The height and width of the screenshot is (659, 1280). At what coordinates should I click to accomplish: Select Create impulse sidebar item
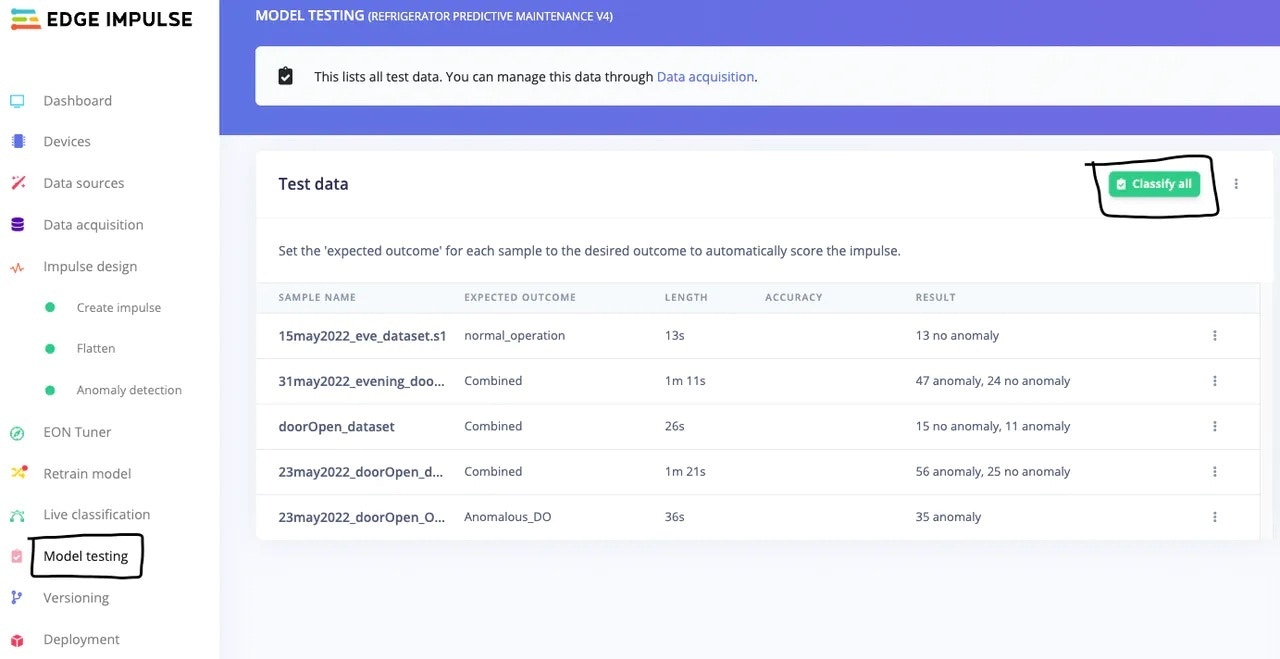[118, 308]
